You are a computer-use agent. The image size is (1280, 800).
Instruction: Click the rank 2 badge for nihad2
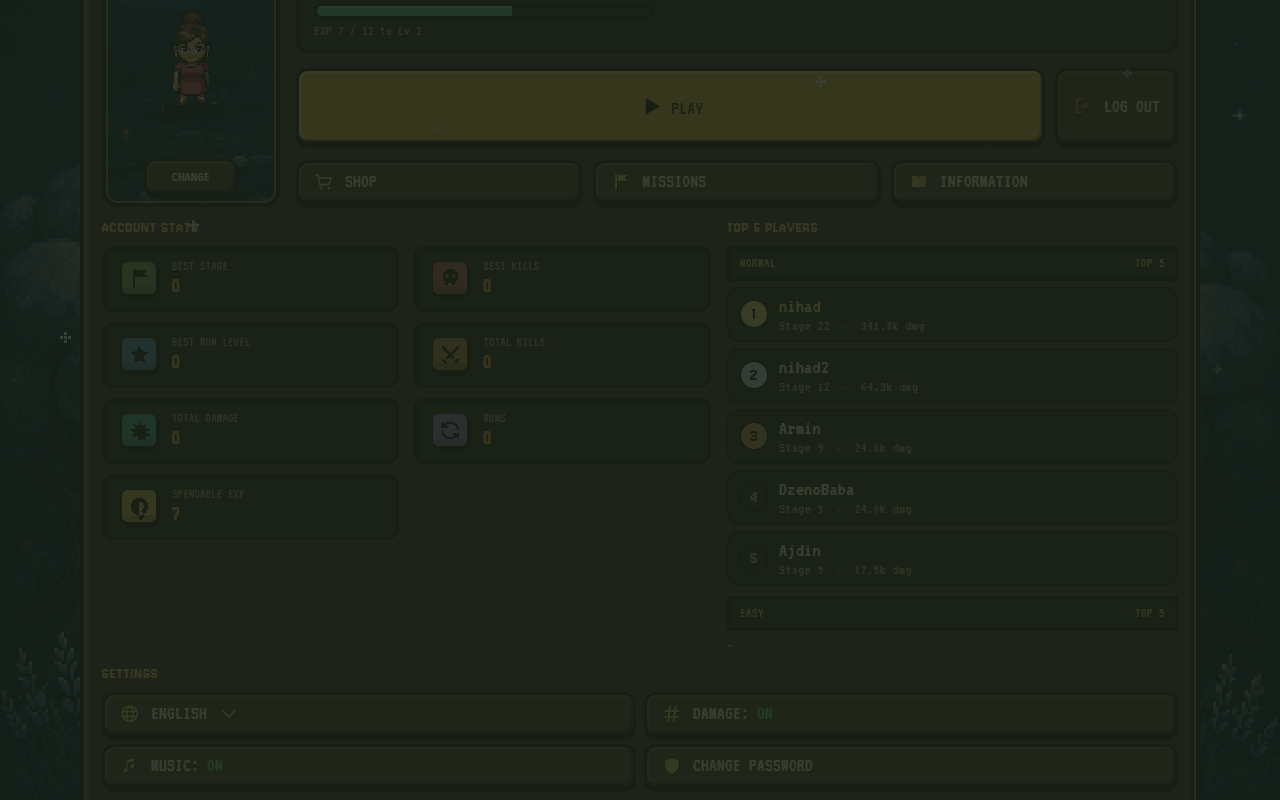pos(754,375)
